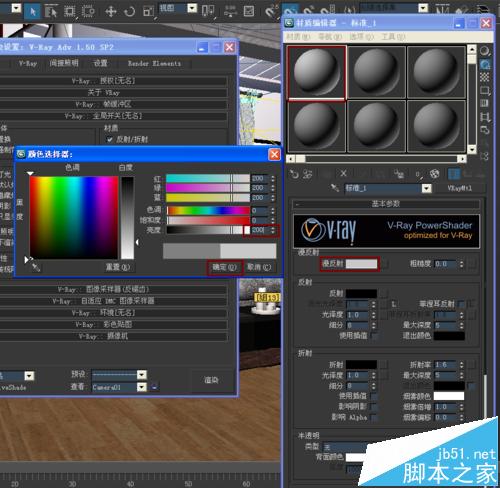Select the Rotate tool in main toolbar
This screenshot has width=500, height=488.
(129, 11)
